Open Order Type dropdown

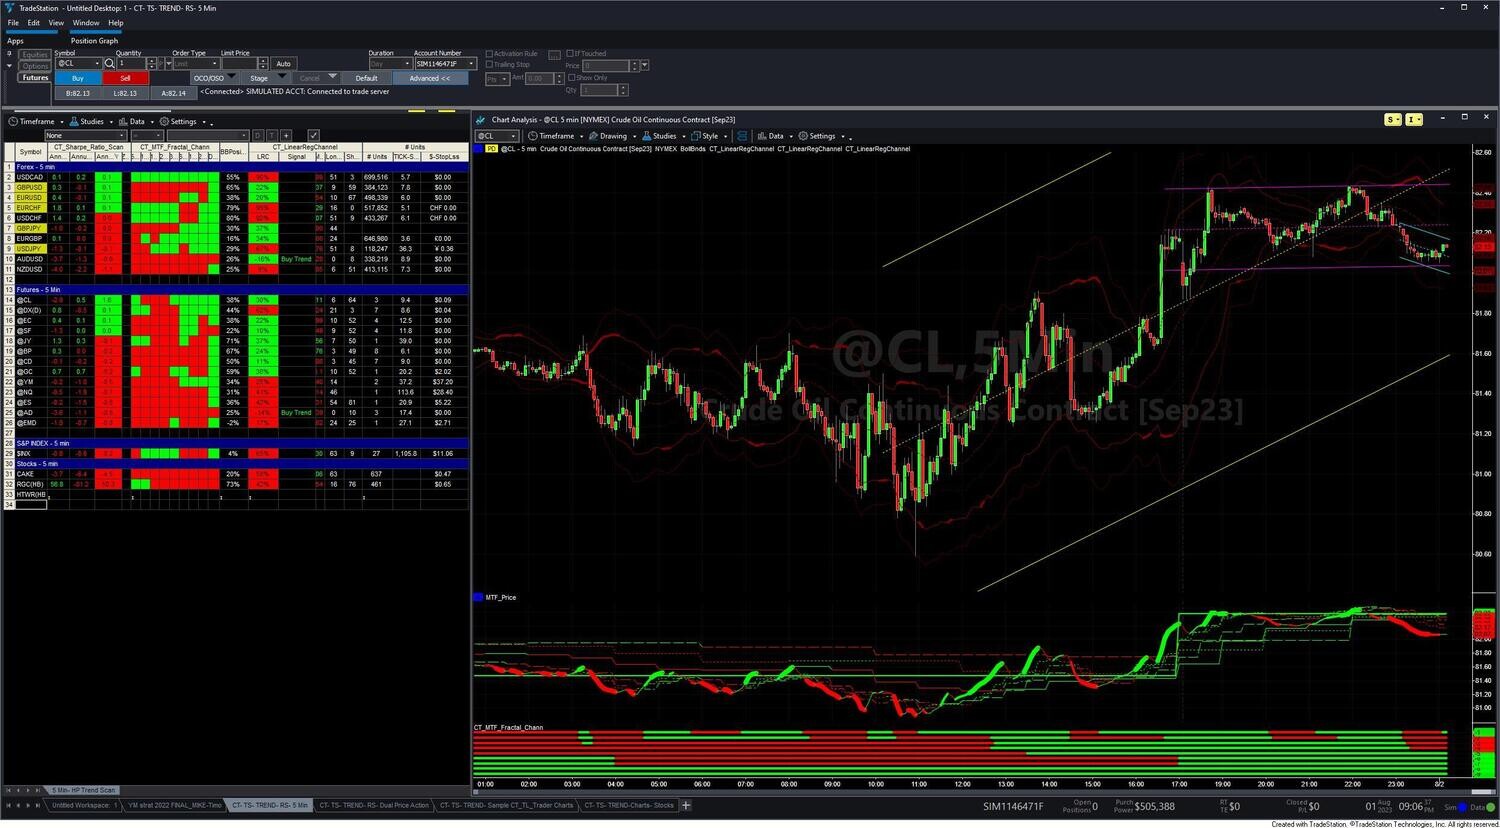[215, 63]
